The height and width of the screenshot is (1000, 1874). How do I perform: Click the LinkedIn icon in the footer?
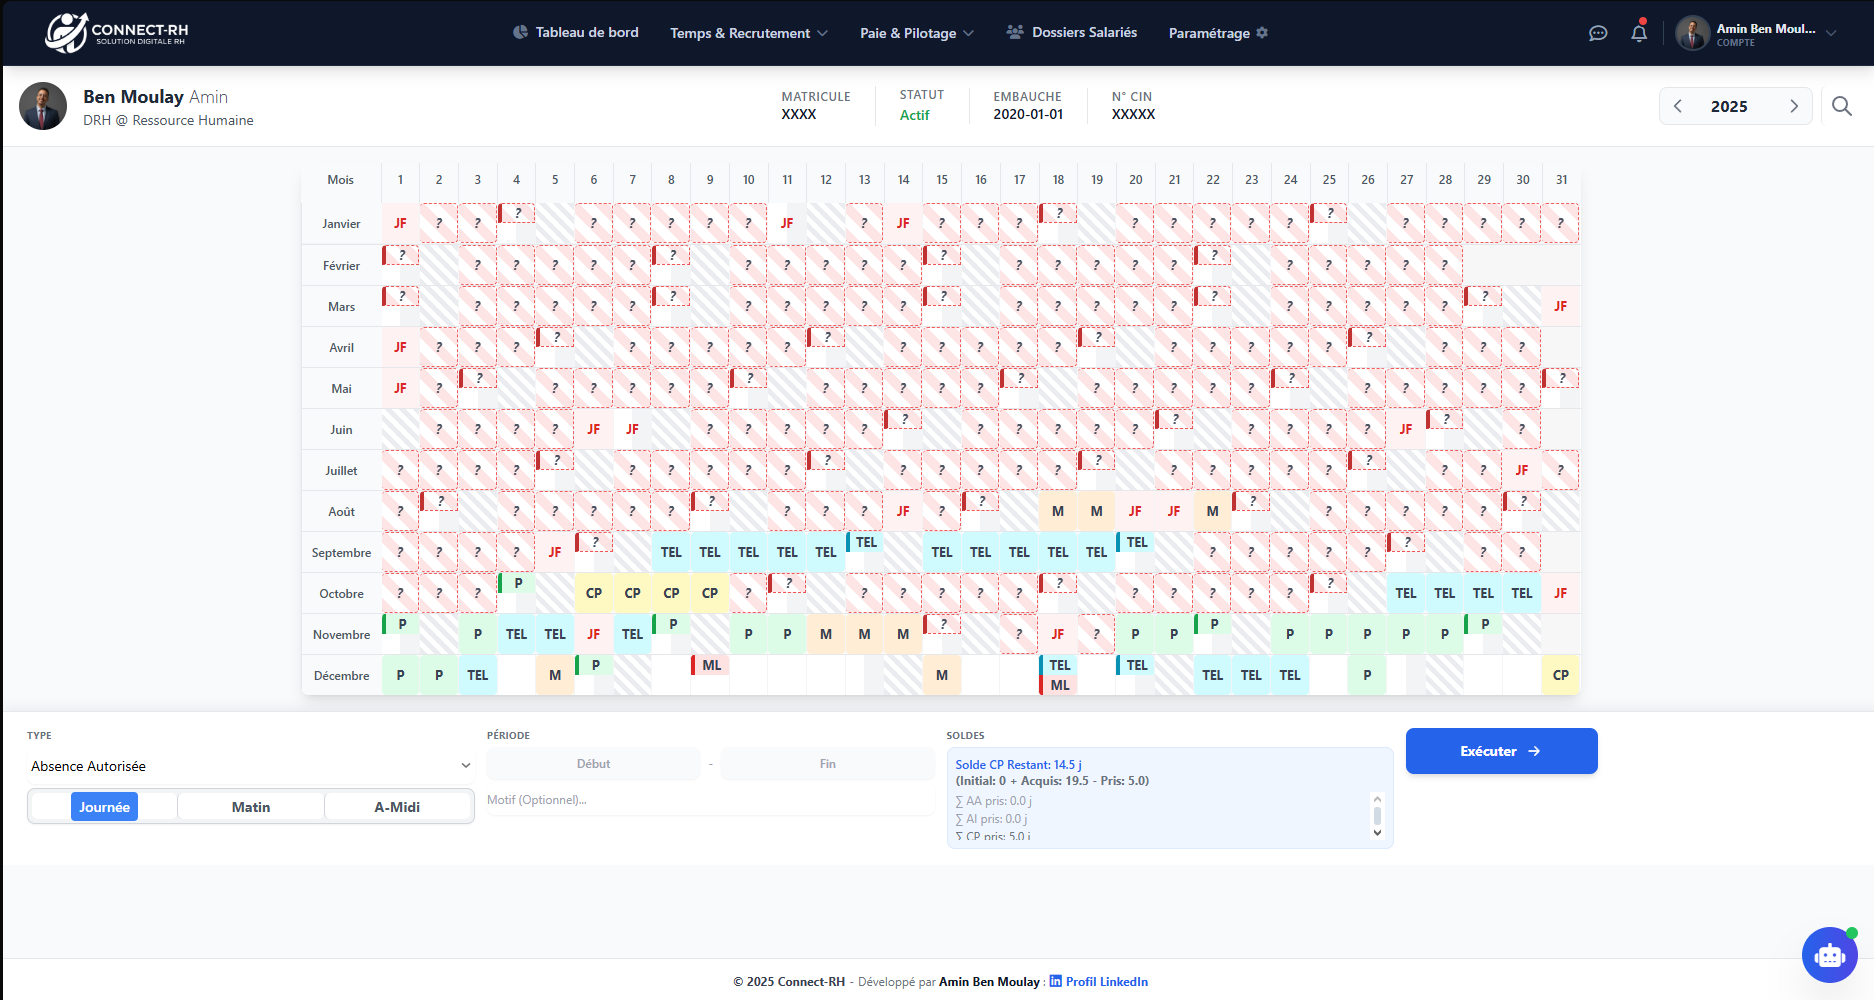(1053, 981)
